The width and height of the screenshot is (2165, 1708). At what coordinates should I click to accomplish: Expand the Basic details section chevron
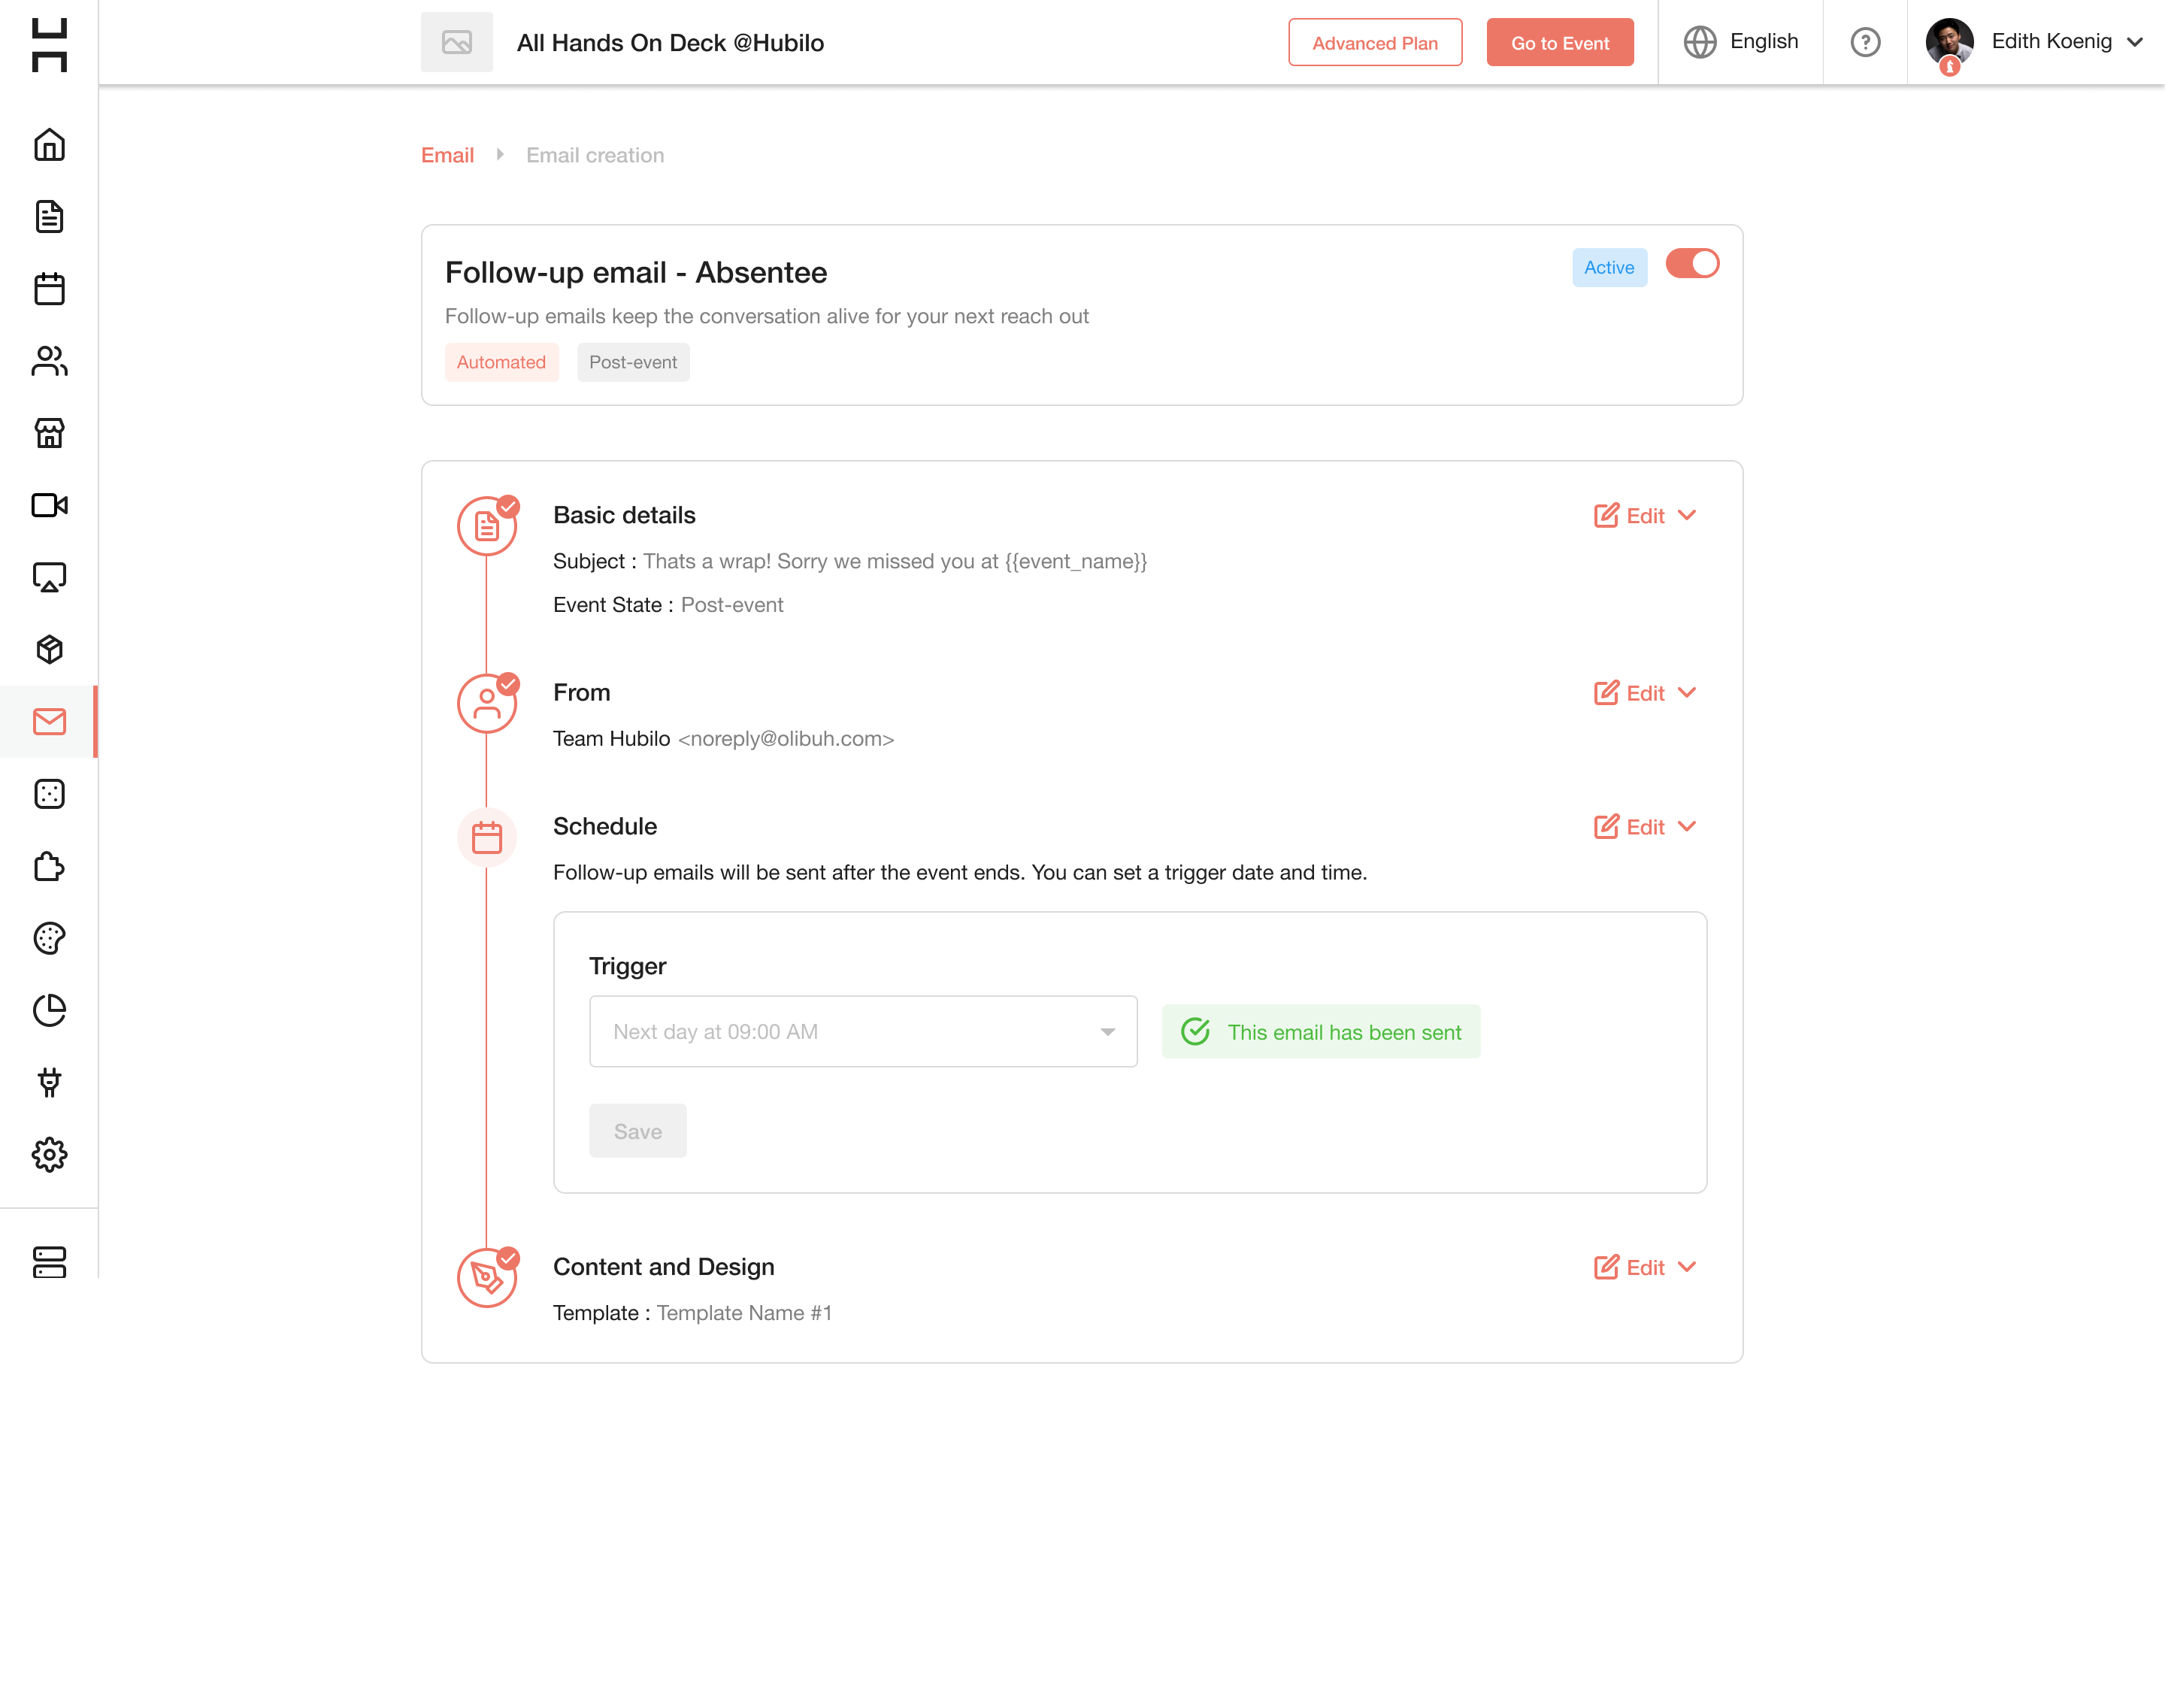[x=1687, y=516]
